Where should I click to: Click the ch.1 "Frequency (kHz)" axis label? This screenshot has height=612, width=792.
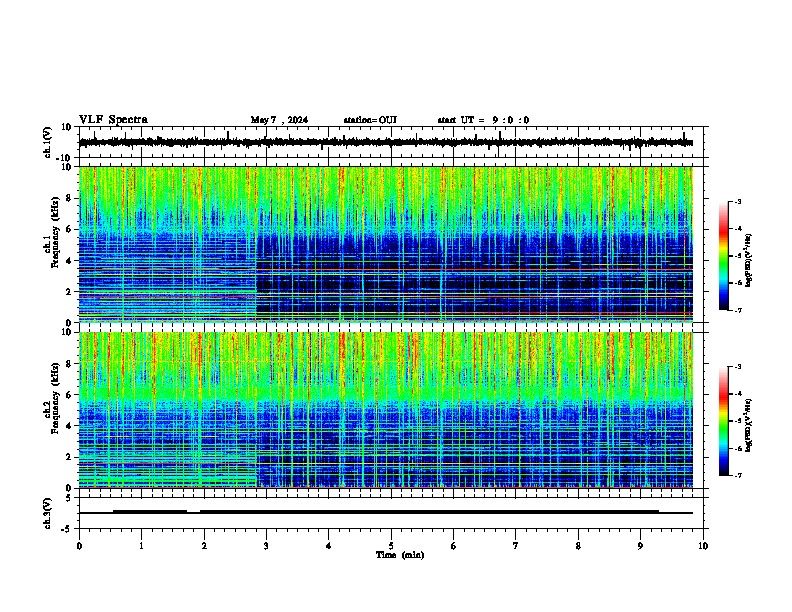pyautogui.click(x=55, y=232)
